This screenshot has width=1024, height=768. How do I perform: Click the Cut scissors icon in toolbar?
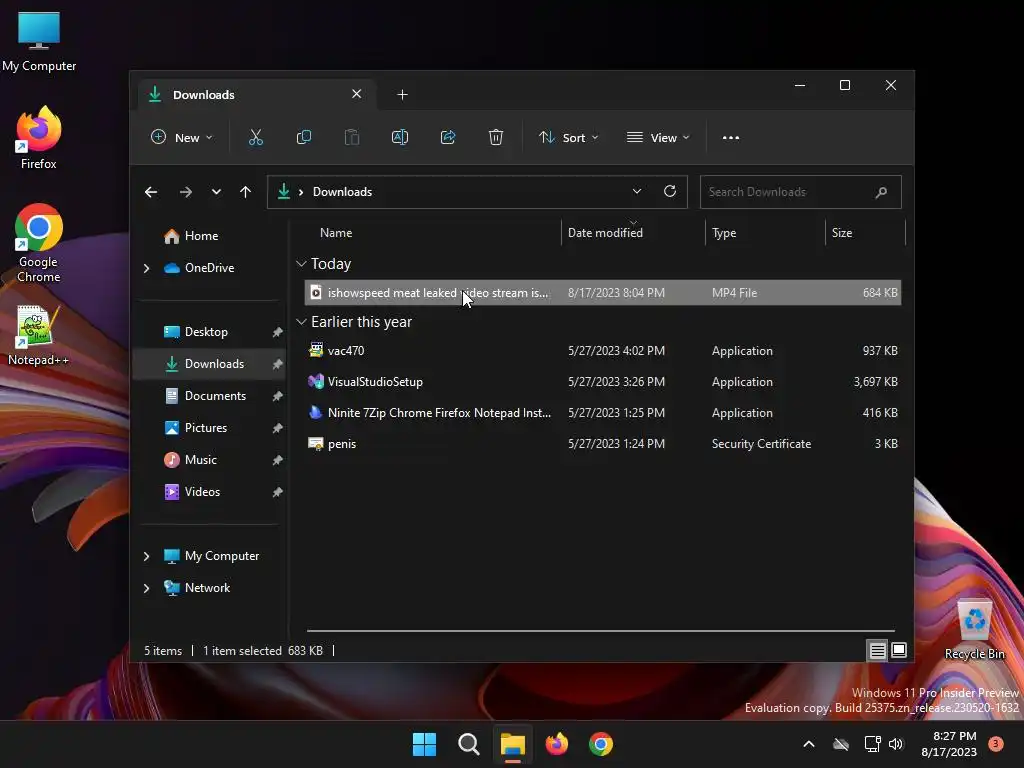click(x=255, y=137)
